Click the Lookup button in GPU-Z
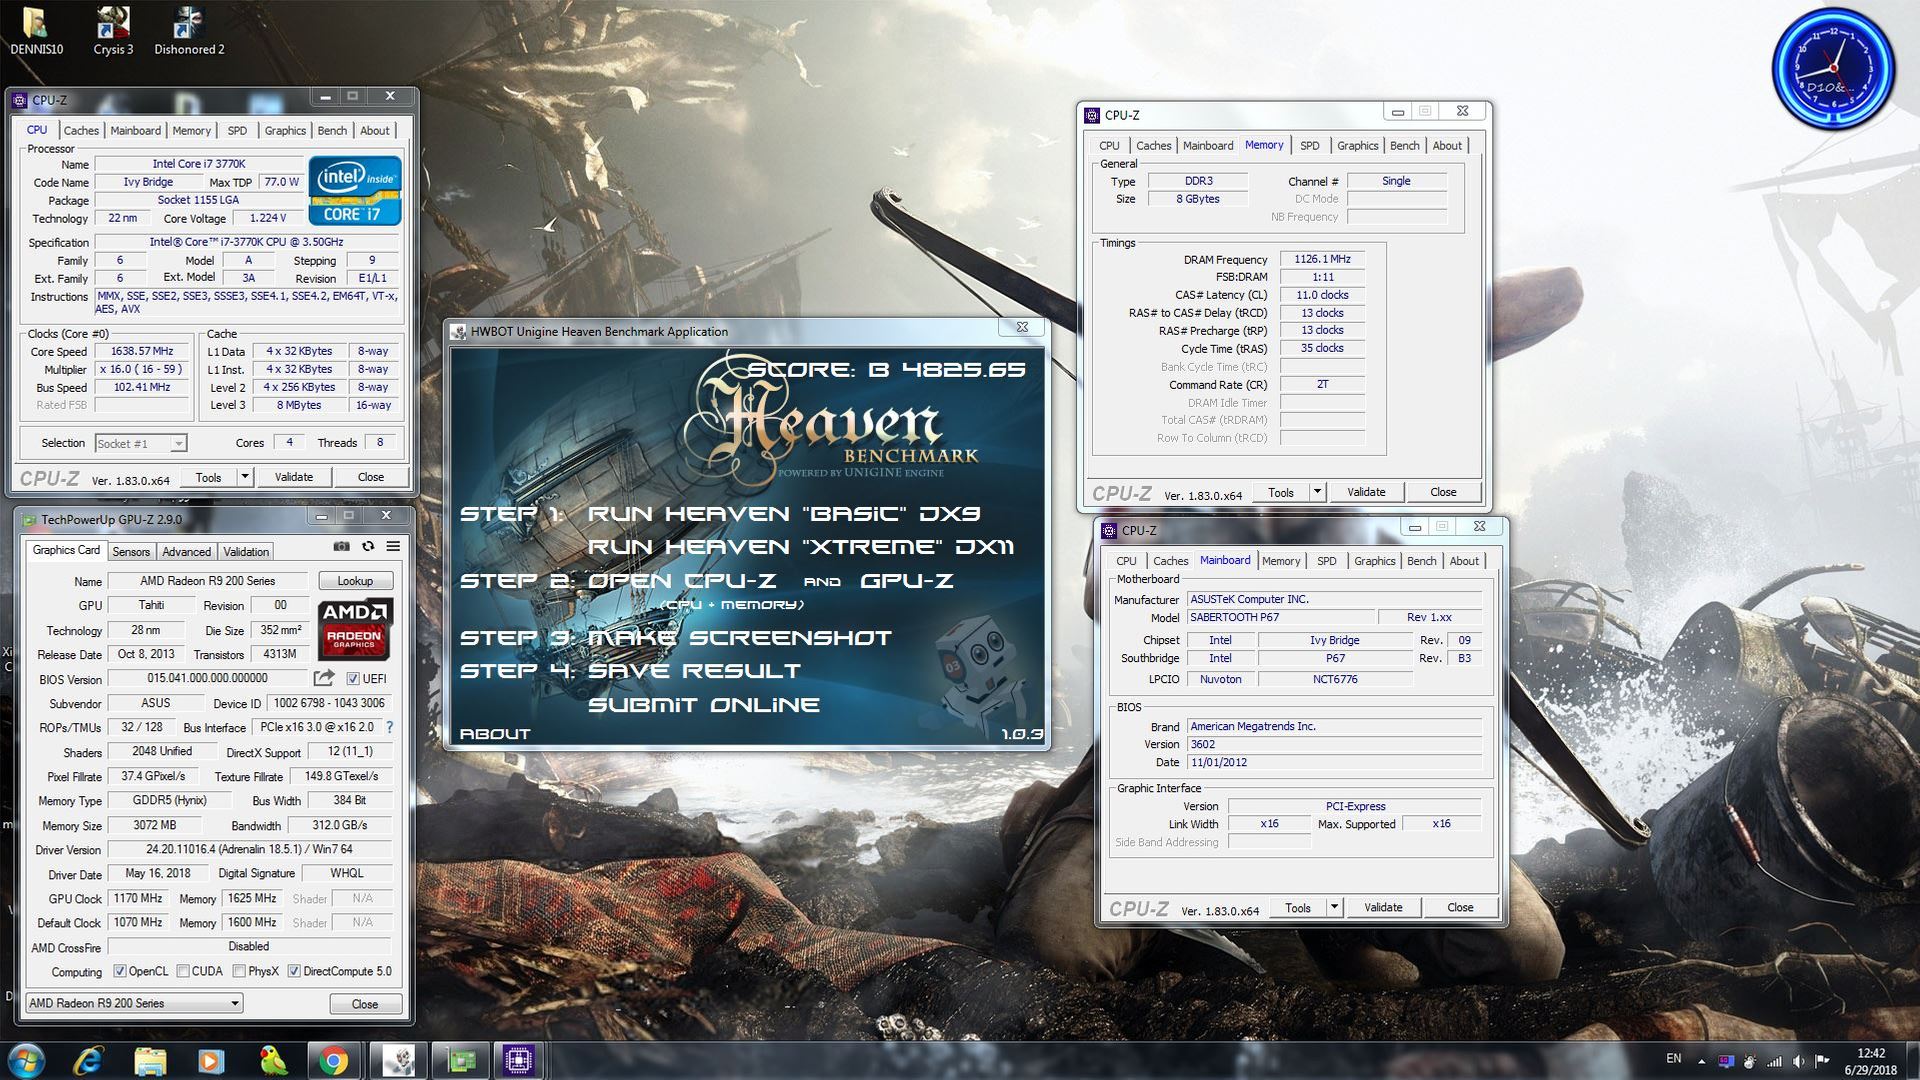1920x1080 pixels. pos(355,581)
